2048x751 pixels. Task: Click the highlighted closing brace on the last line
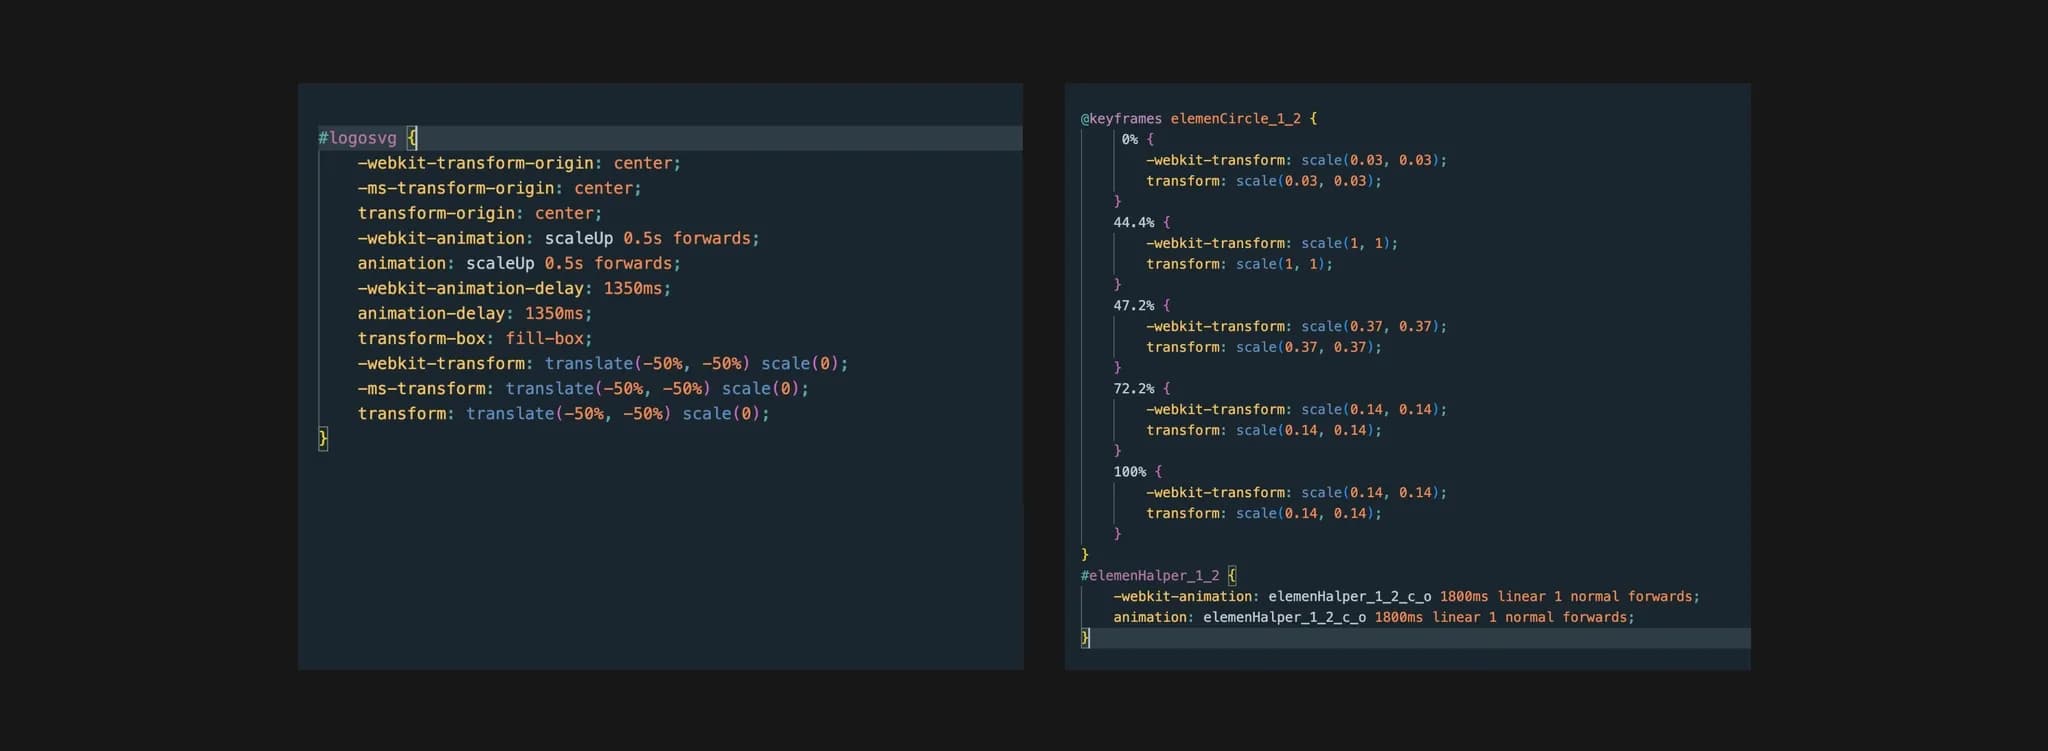(1085, 638)
